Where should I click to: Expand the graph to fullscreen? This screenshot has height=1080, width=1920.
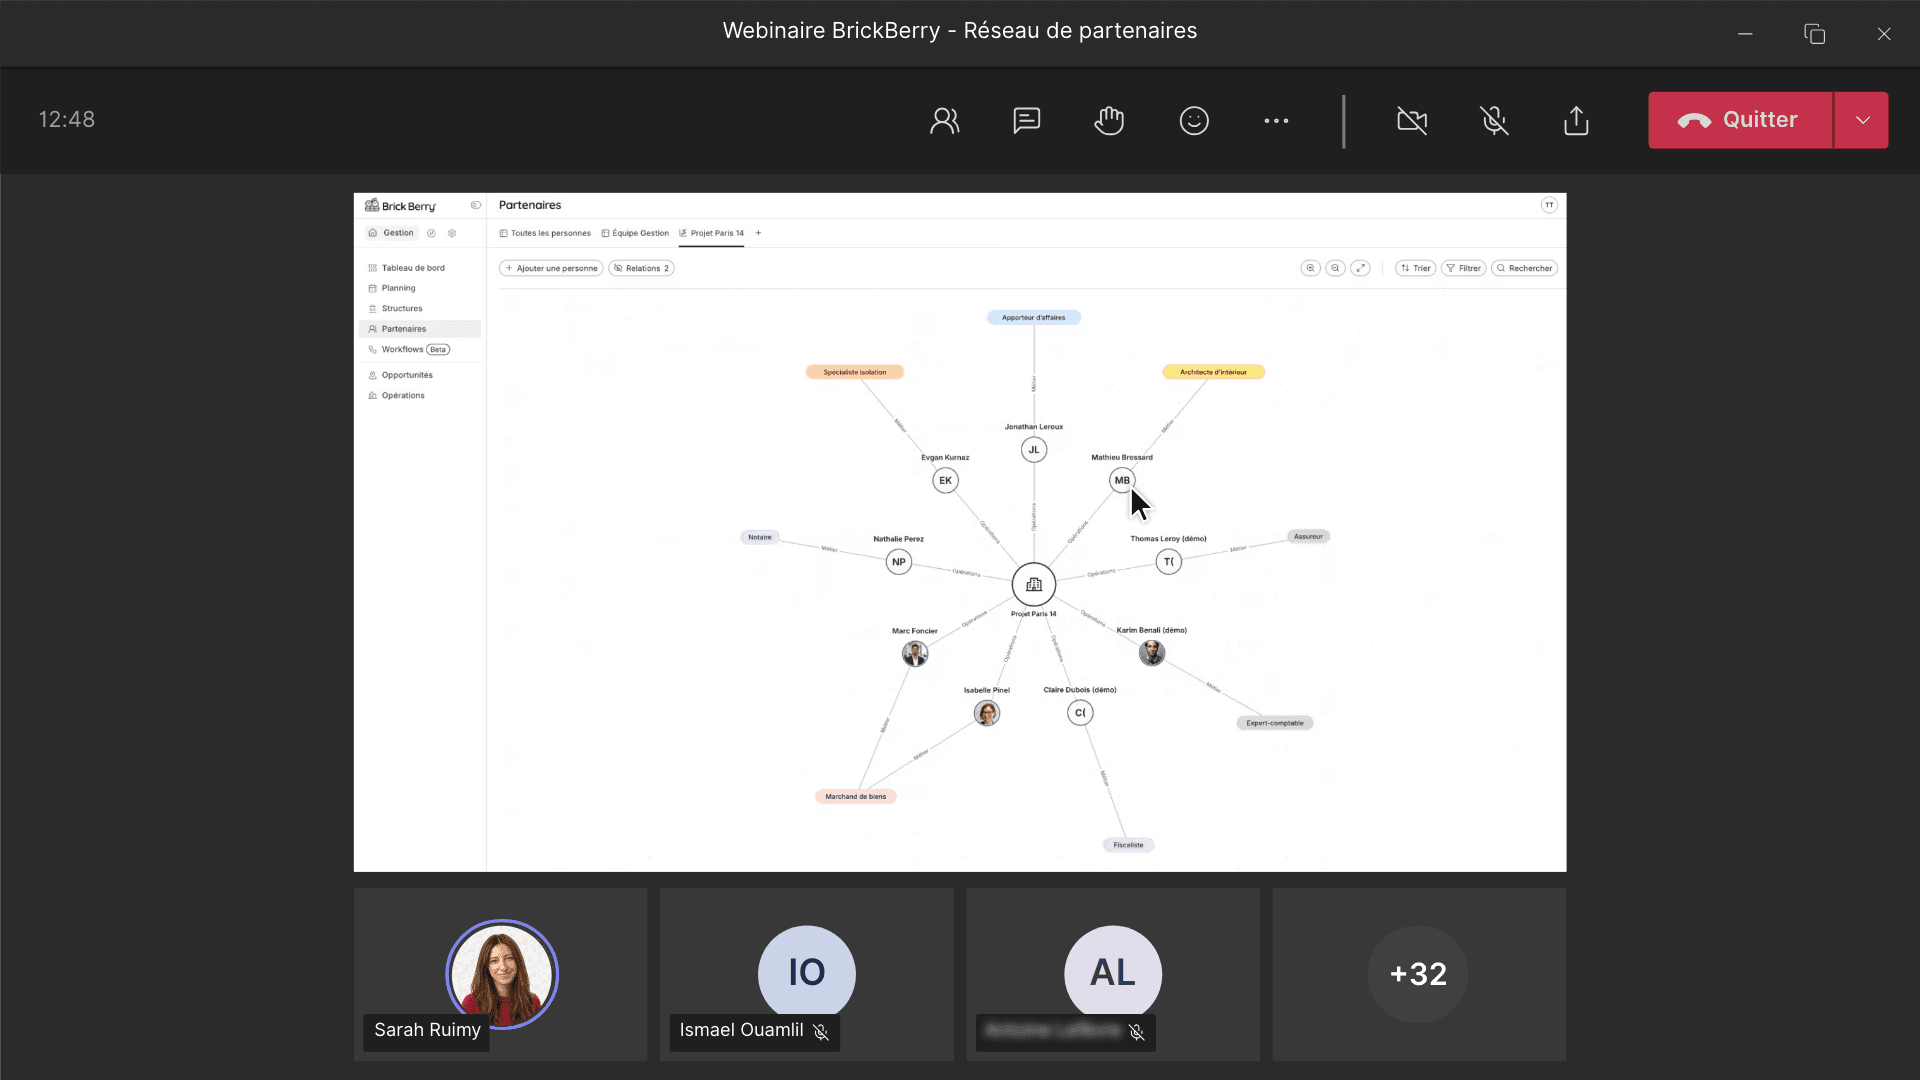[1360, 268]
